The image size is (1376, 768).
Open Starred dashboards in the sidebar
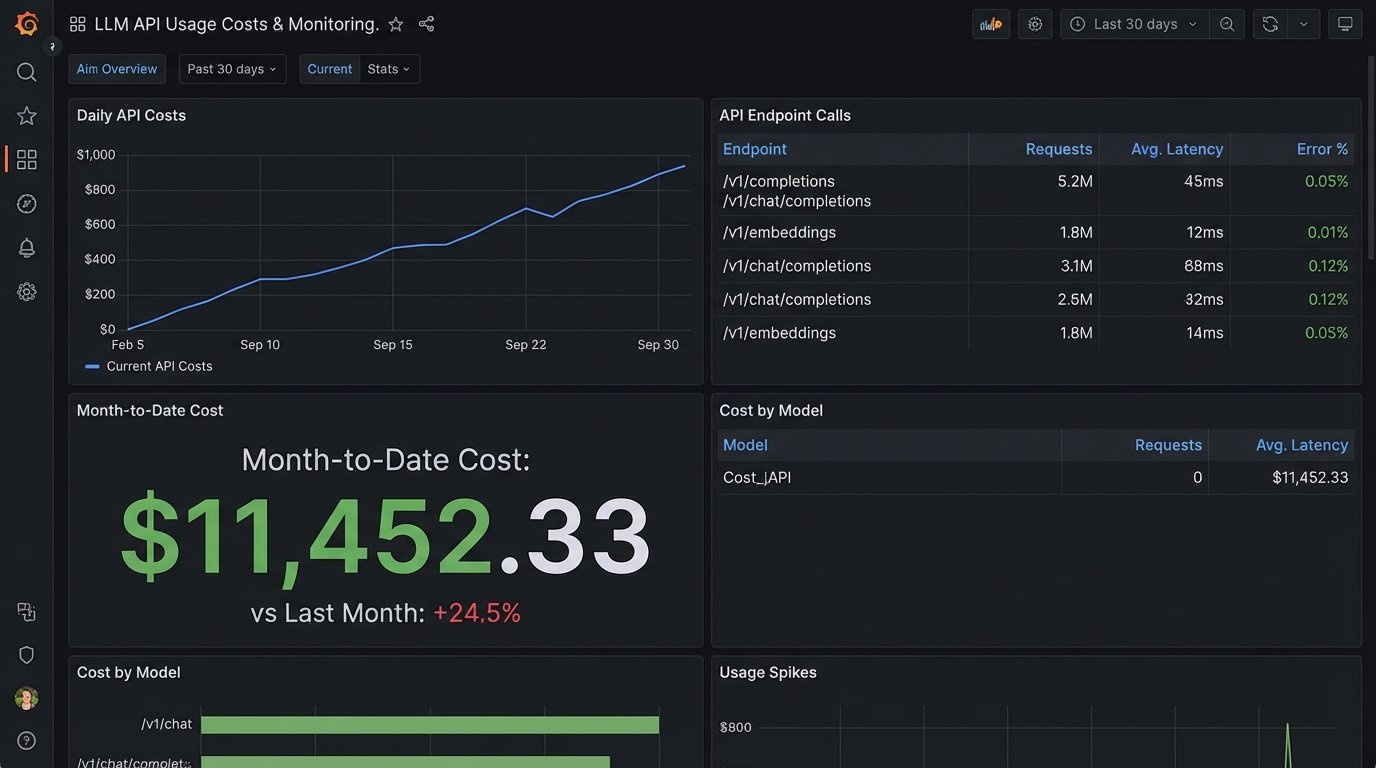point(27,116)
